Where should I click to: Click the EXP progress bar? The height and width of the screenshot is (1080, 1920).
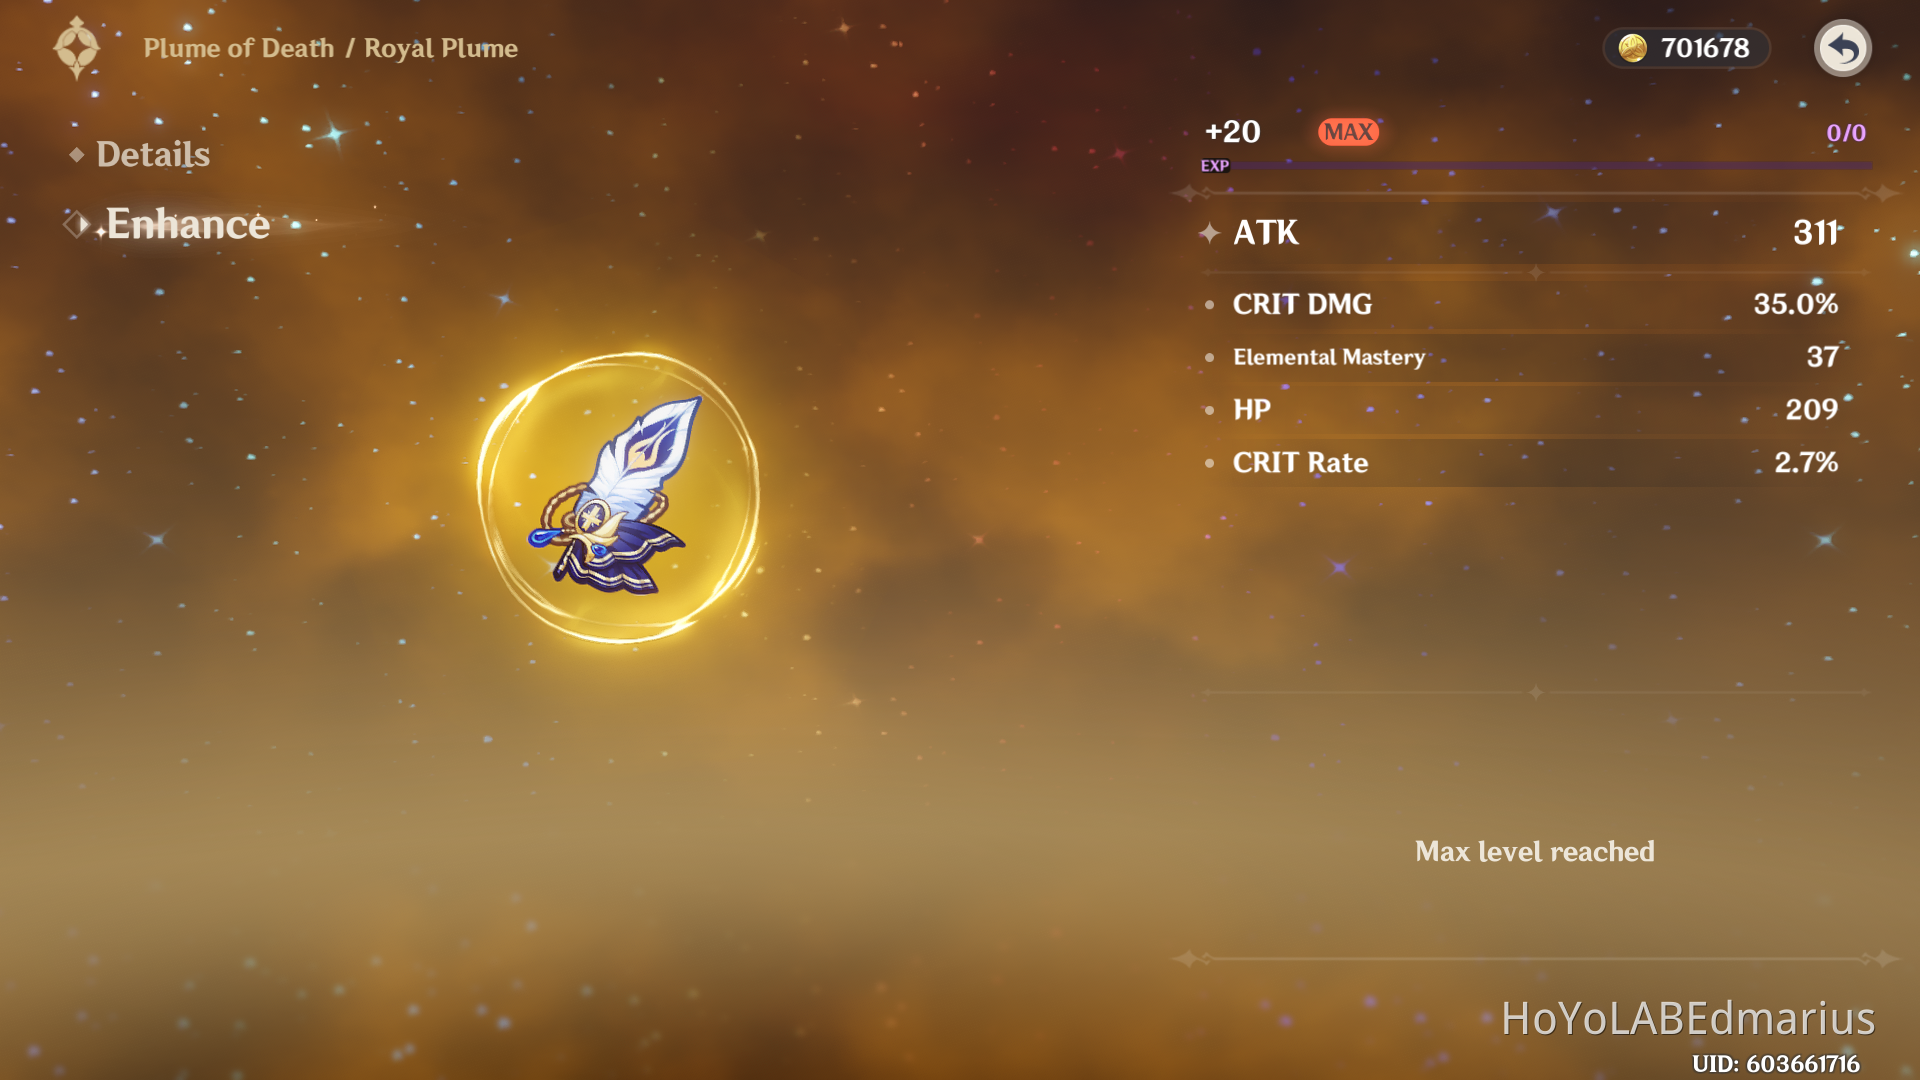[x=1536, y=166]
